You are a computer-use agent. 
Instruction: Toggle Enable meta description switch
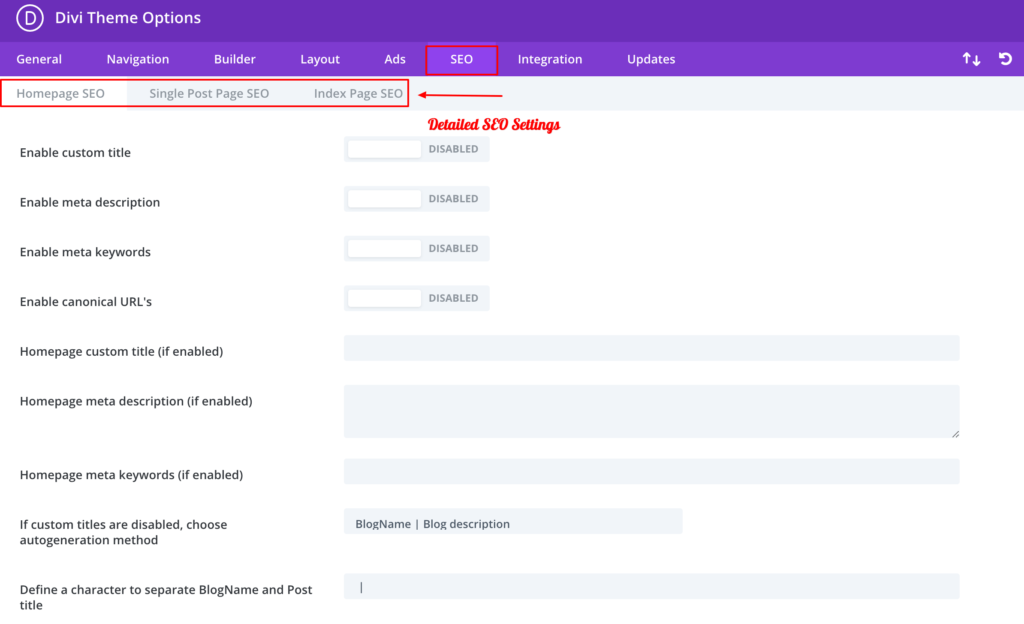pyautogui.click(x=417, y=198)
